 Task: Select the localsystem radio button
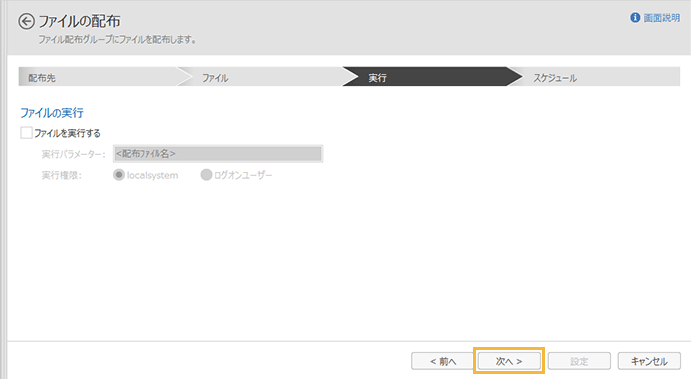coord(119,175)
